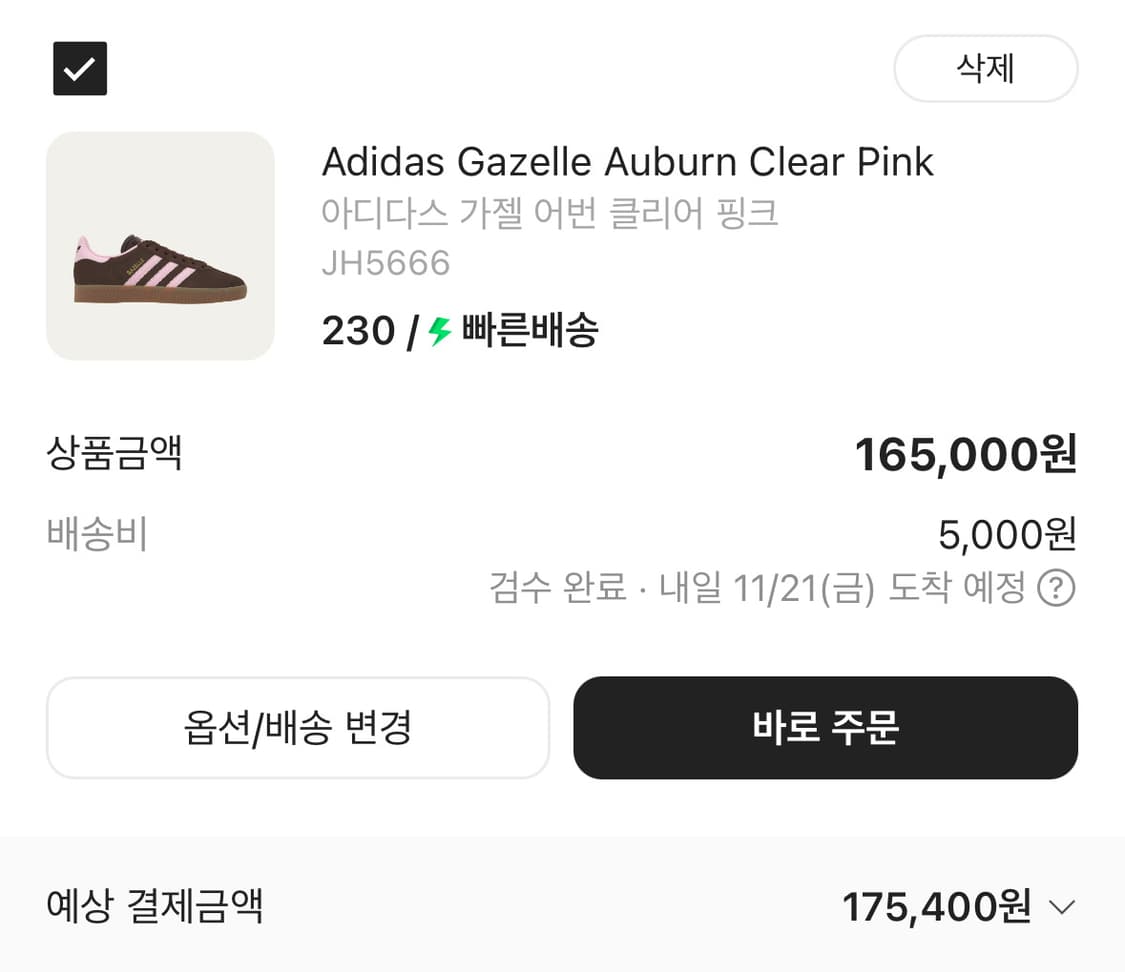The image size is (1125, 972).
Task: Click 바로 주문 to order now
Action: (826, 728)
